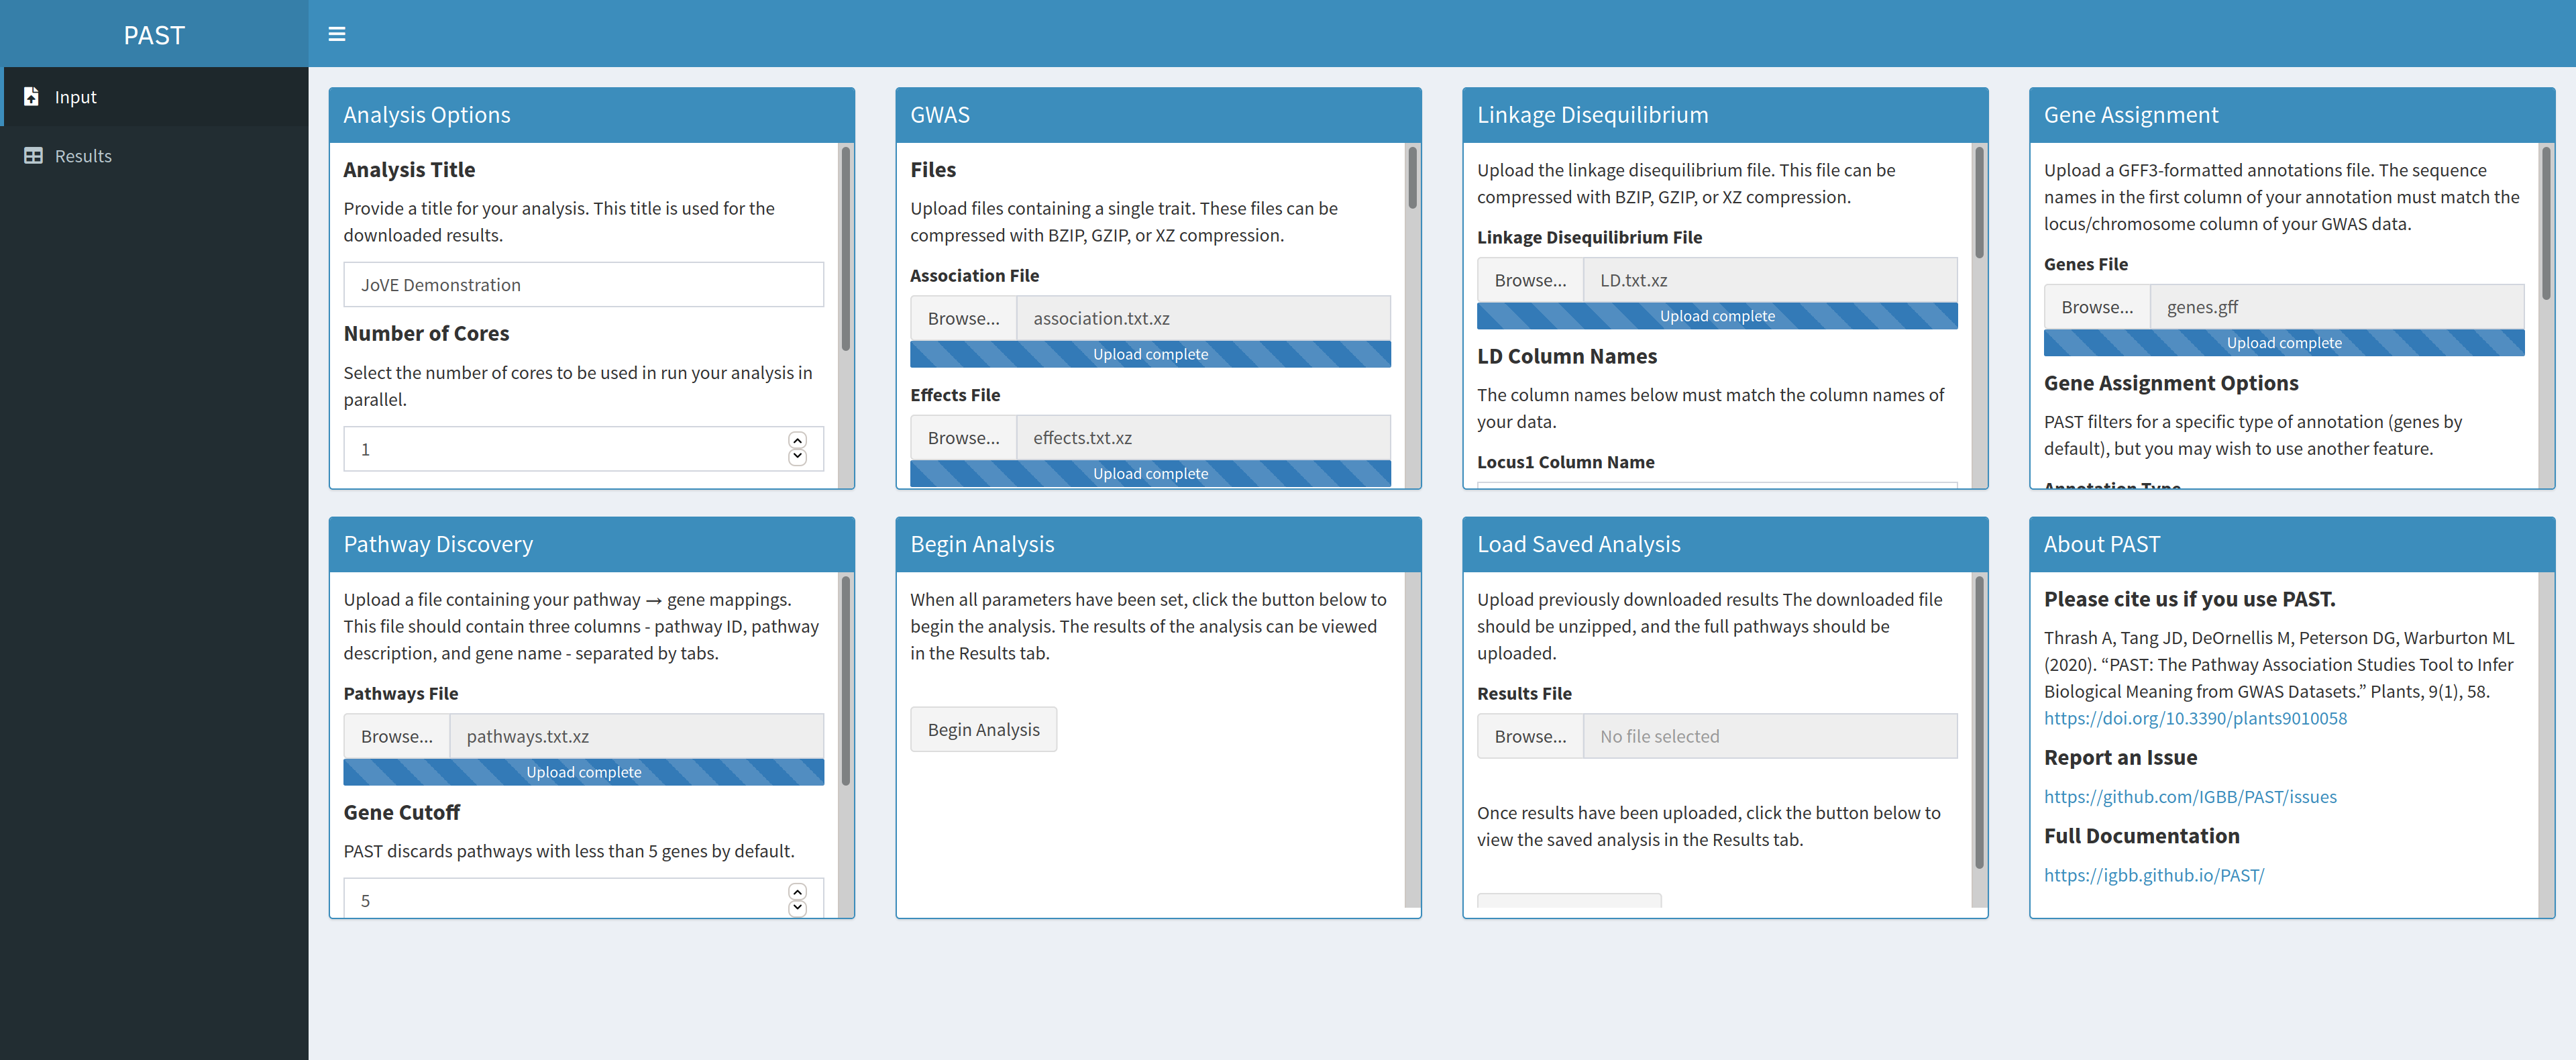This screenshot has height=1060, width=2576.
Task: Select the Input tab in sidebar
Action: tap(76, 97)
